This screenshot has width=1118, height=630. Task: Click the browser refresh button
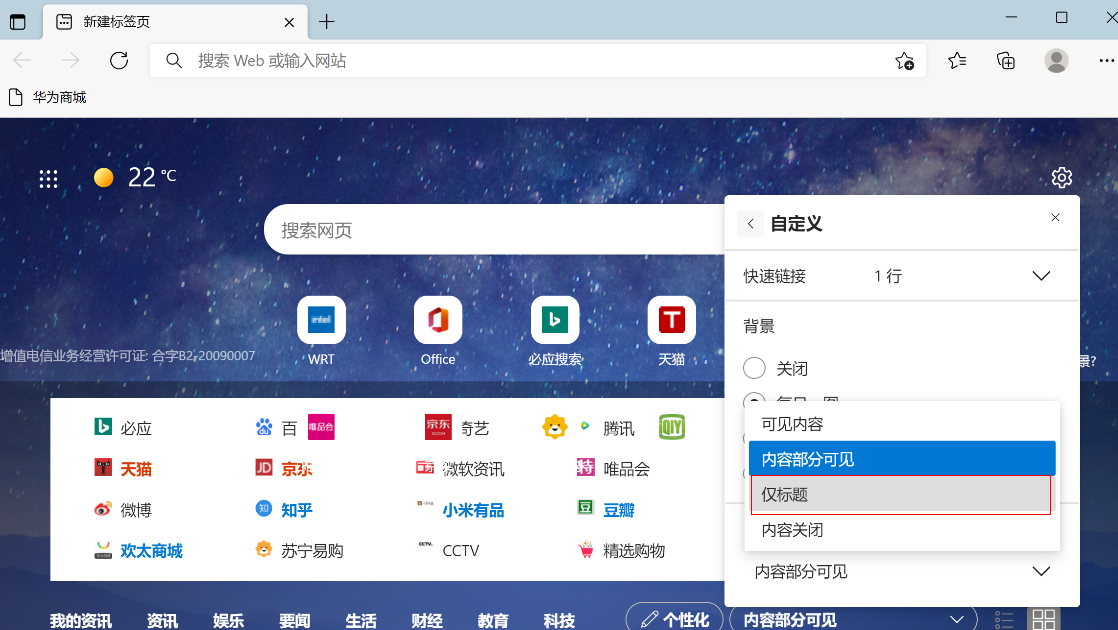point(119,61)
